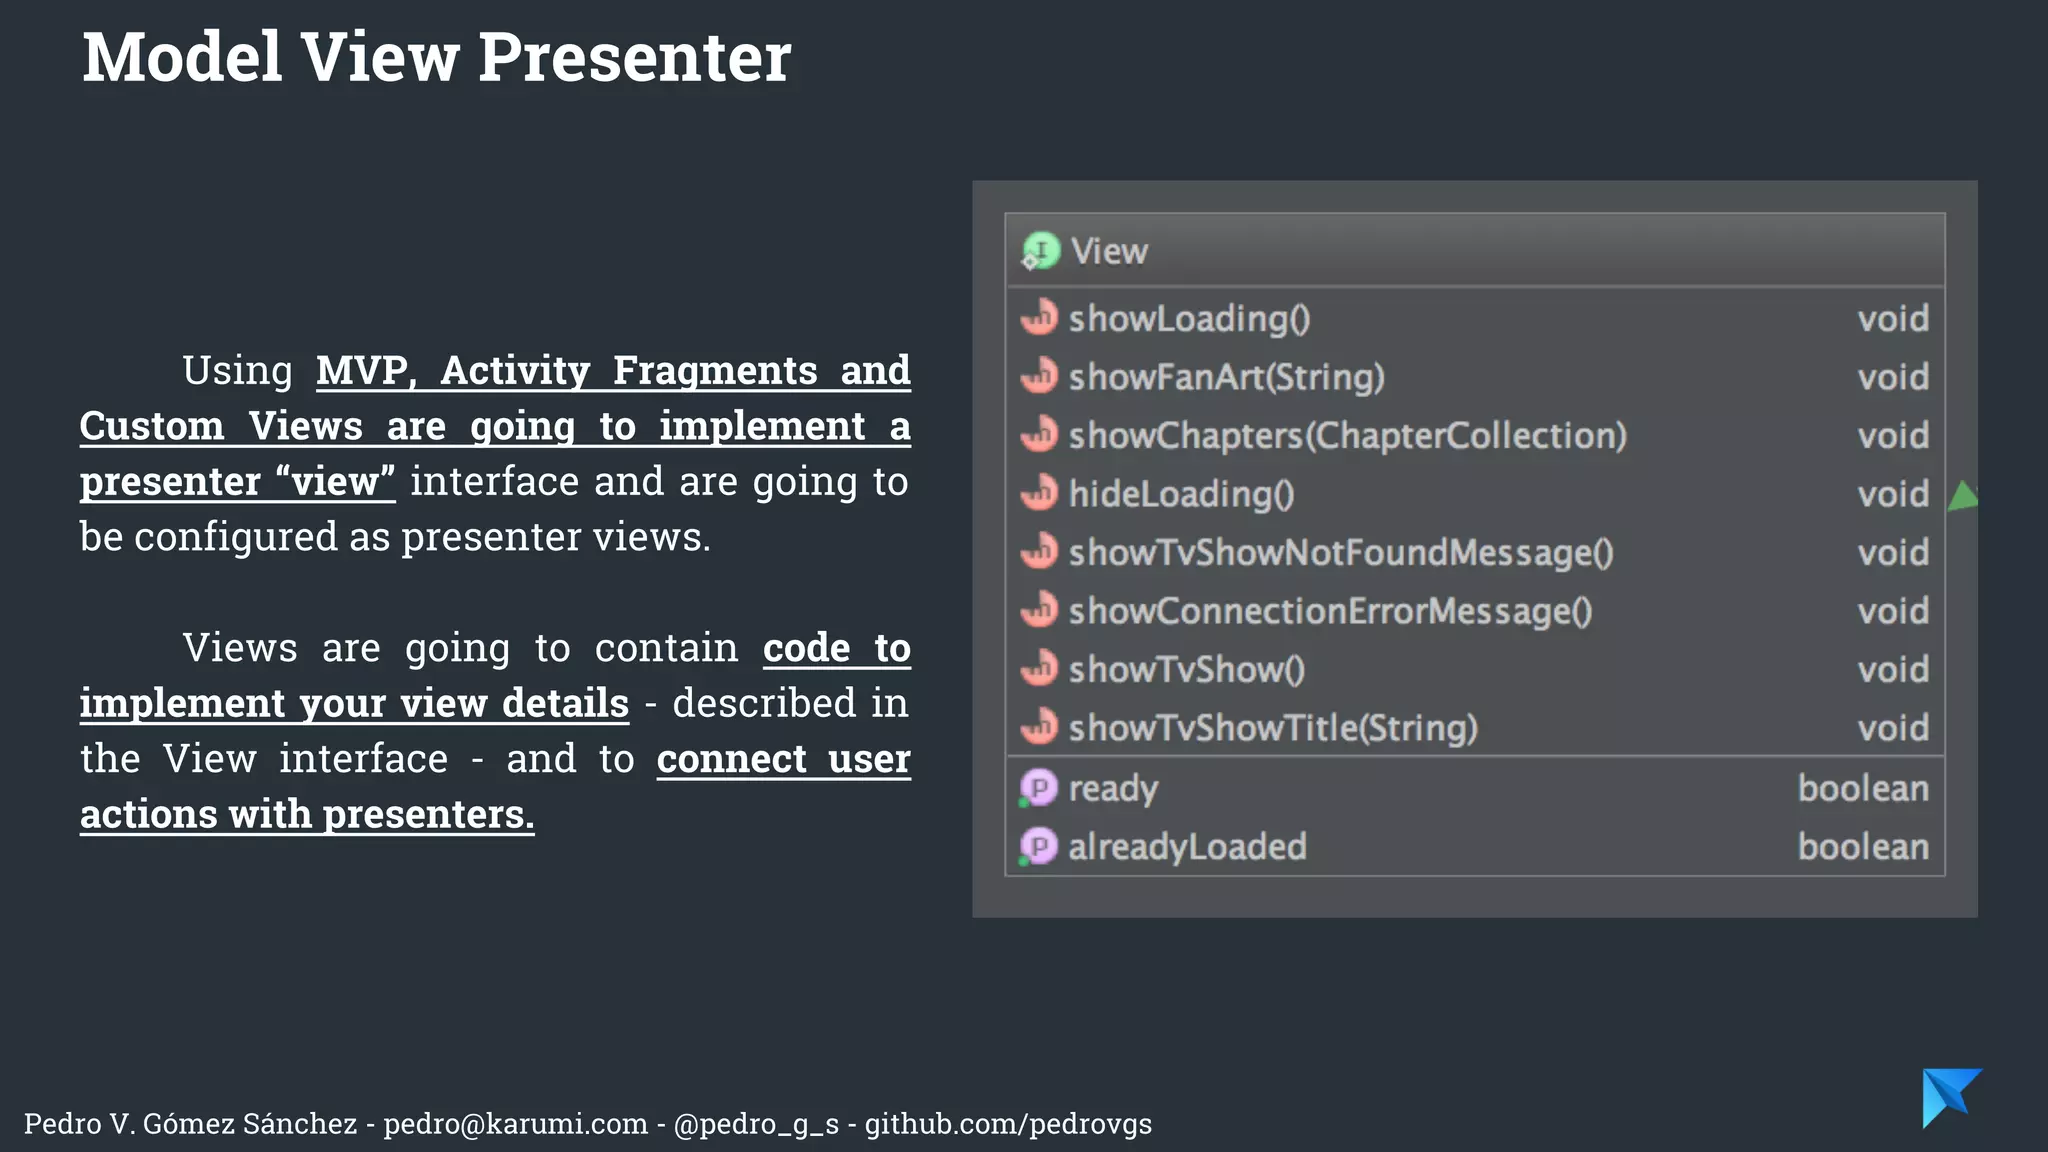This screenshot has width=2048, height=1152.
Task: Click the pedro@karumi.com email address
Action: click(515, 1124)
